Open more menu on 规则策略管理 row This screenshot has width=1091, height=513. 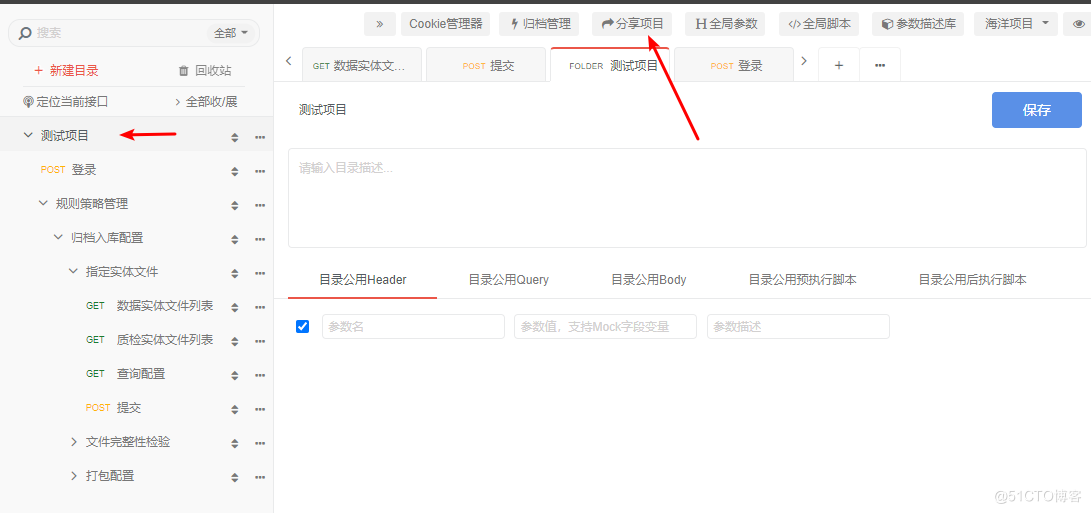pyautogui.click(x=260, y=205)
